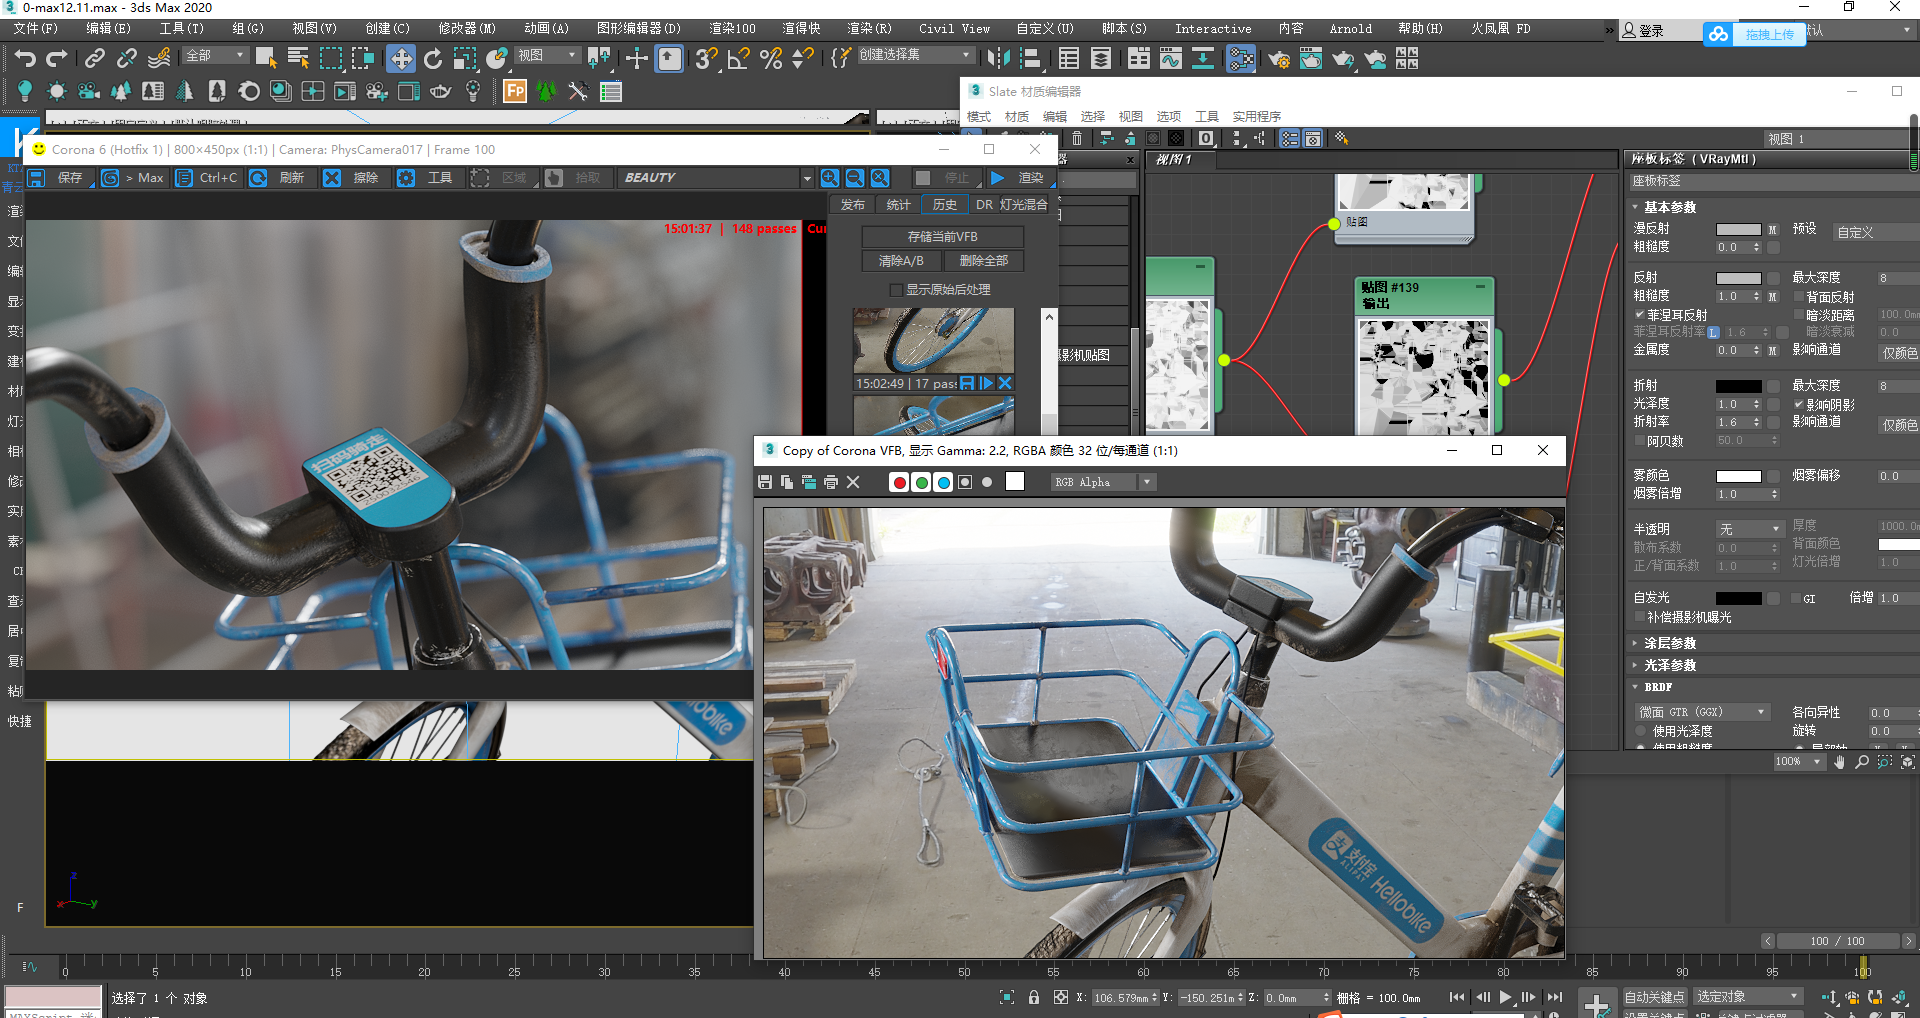Open the 渲染(R) menu
Viewport: 1920px width, 1018px height.
pos(868,29)
